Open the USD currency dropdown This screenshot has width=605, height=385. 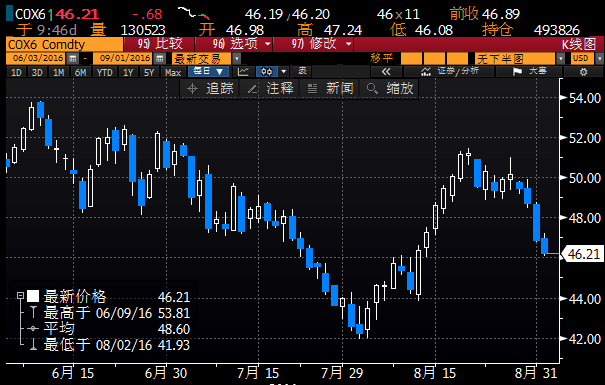582,59
